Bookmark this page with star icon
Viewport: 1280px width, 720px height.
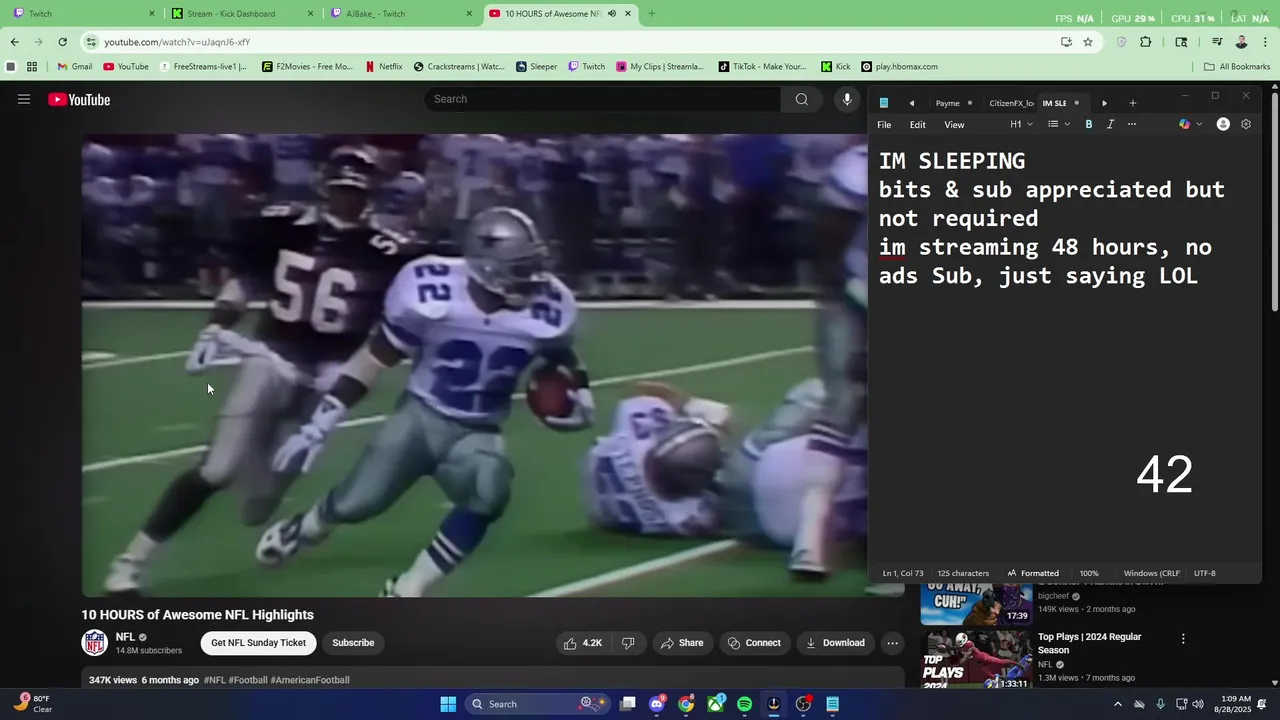pos(1088,42)
